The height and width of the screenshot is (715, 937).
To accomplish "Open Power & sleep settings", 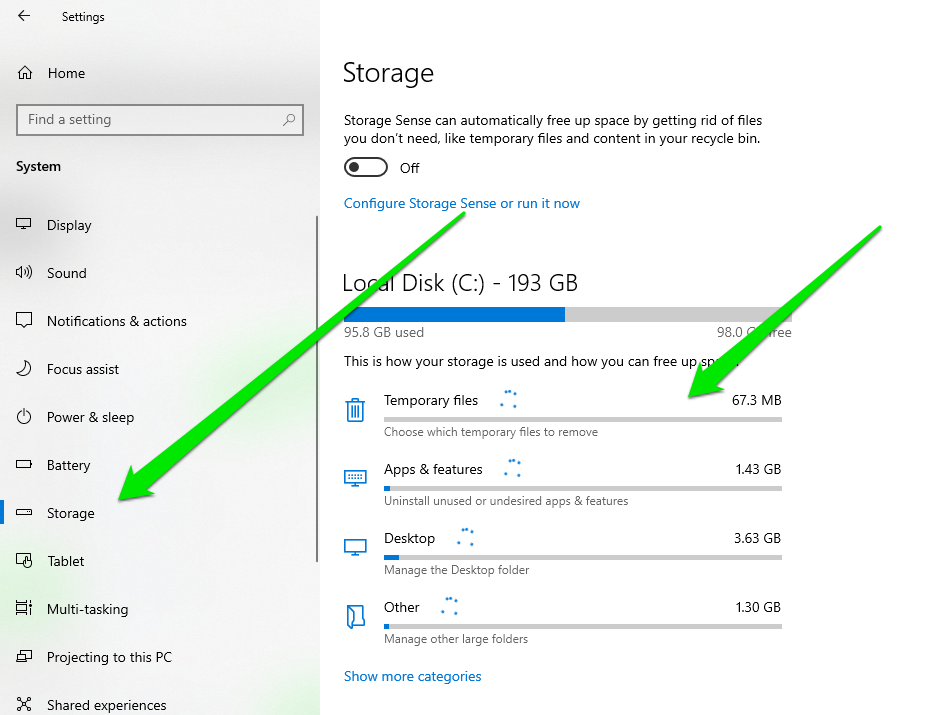I will 22,417.
